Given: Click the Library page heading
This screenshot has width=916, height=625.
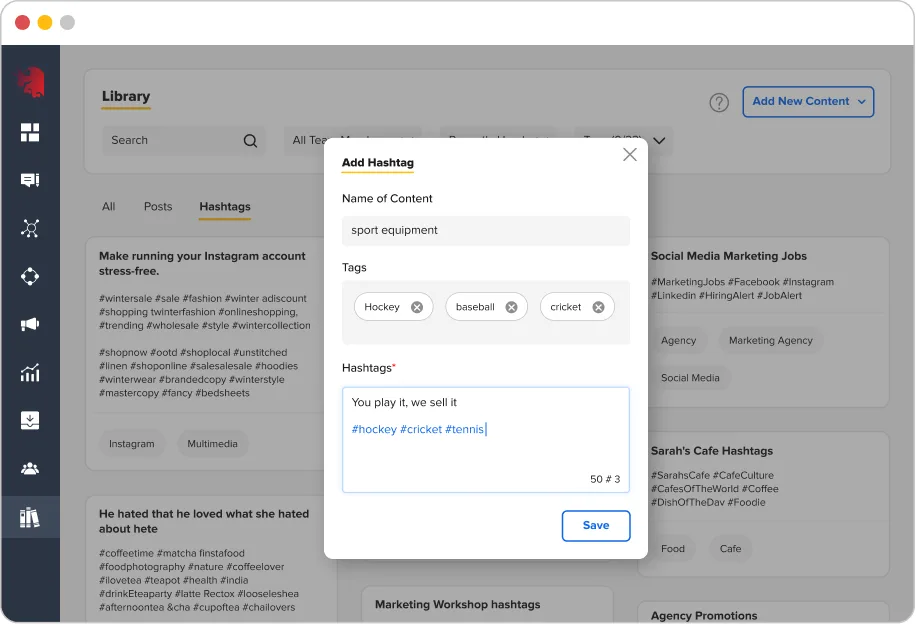Looking at the screenshot, I should click(x=126, y=96).
